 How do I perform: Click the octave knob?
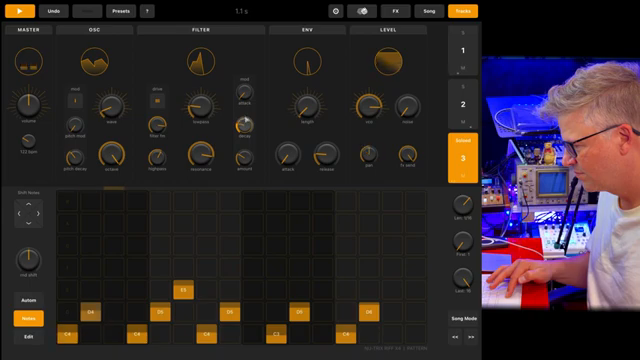pyautogui.click(x=111, y=154)
